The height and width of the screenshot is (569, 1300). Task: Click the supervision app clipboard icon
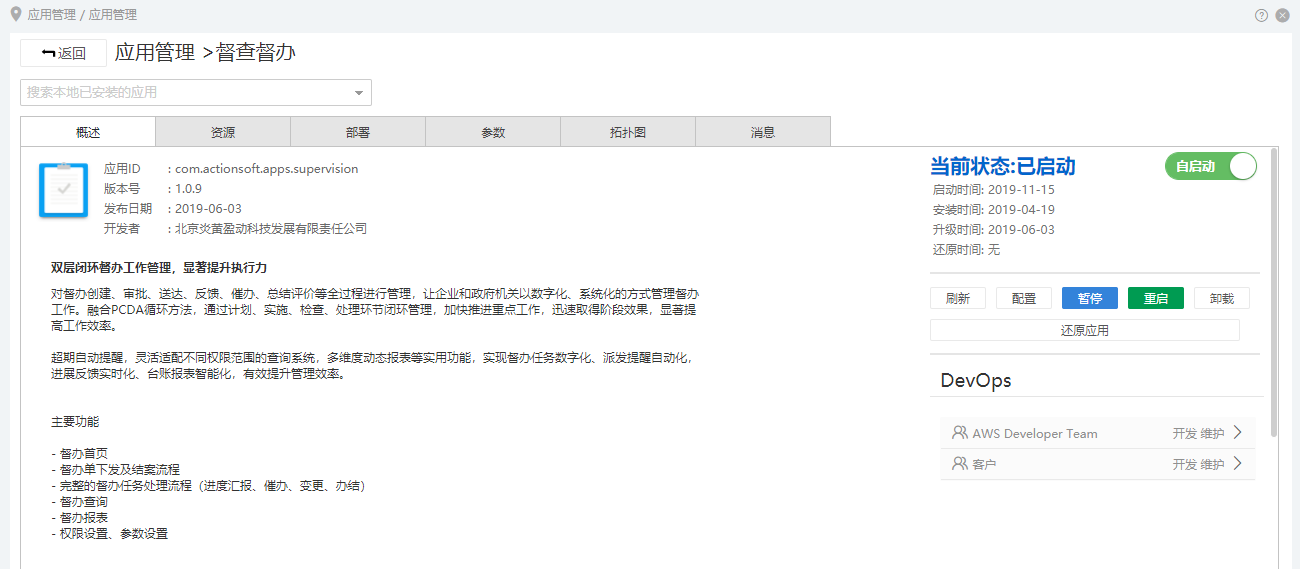(x=63, y=190)
